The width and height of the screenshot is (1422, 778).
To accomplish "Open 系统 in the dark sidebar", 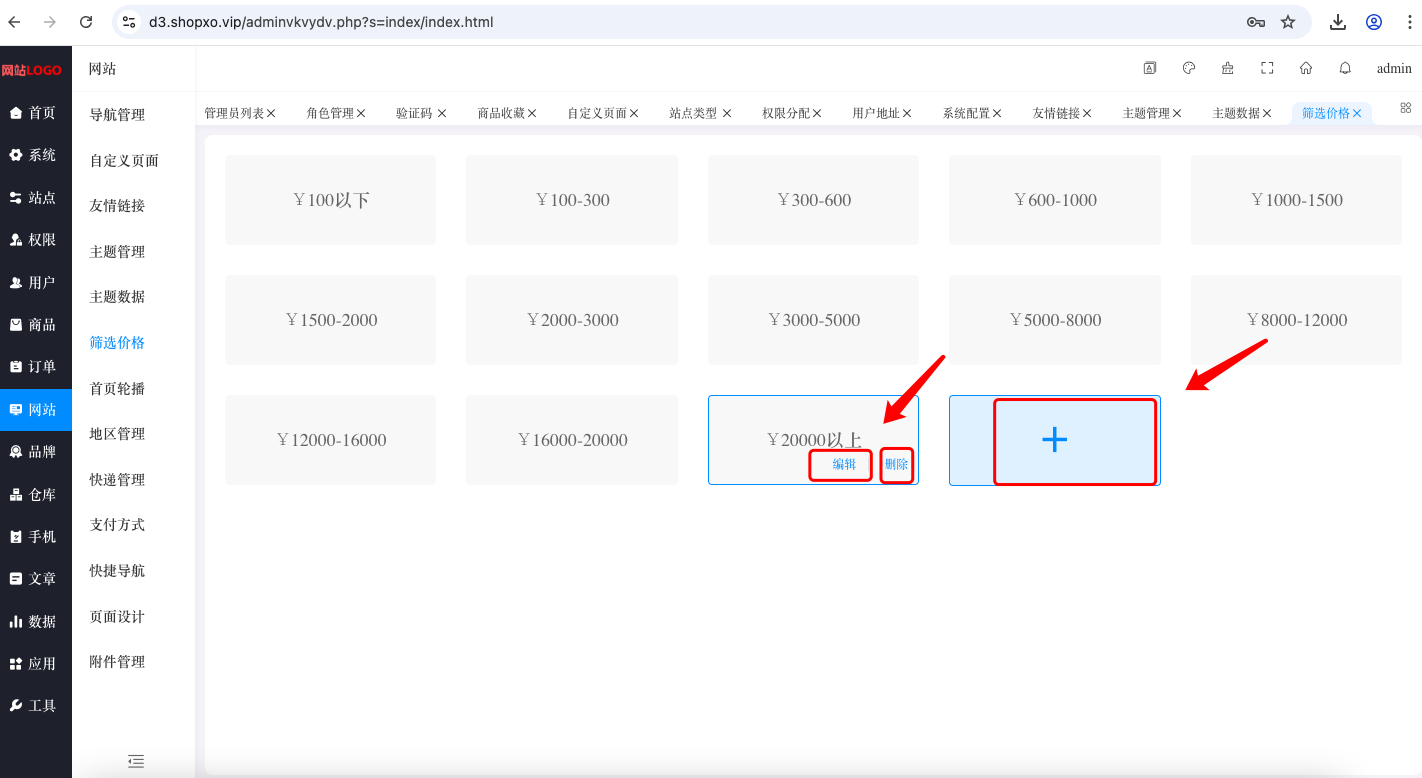I will point(36,155).
